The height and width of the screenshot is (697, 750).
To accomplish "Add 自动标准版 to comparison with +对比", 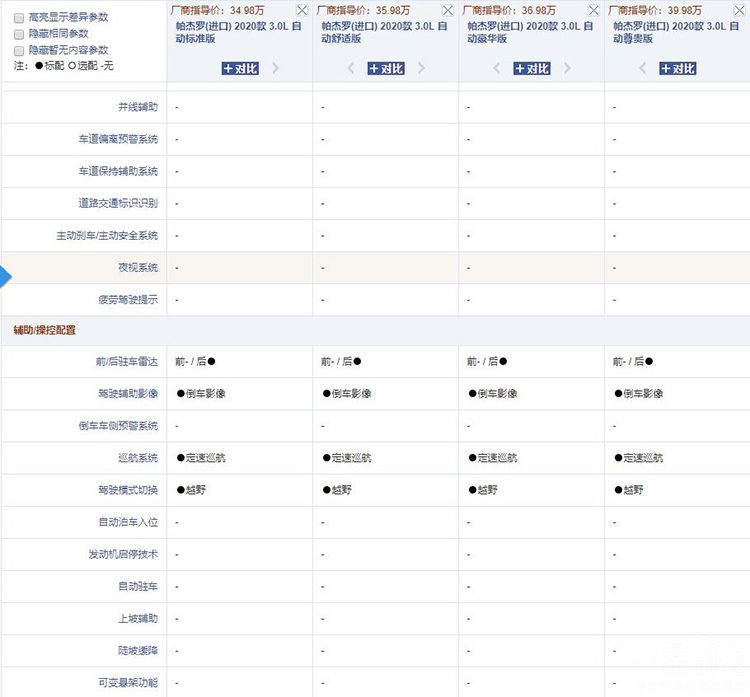I will tap(240, 69).
